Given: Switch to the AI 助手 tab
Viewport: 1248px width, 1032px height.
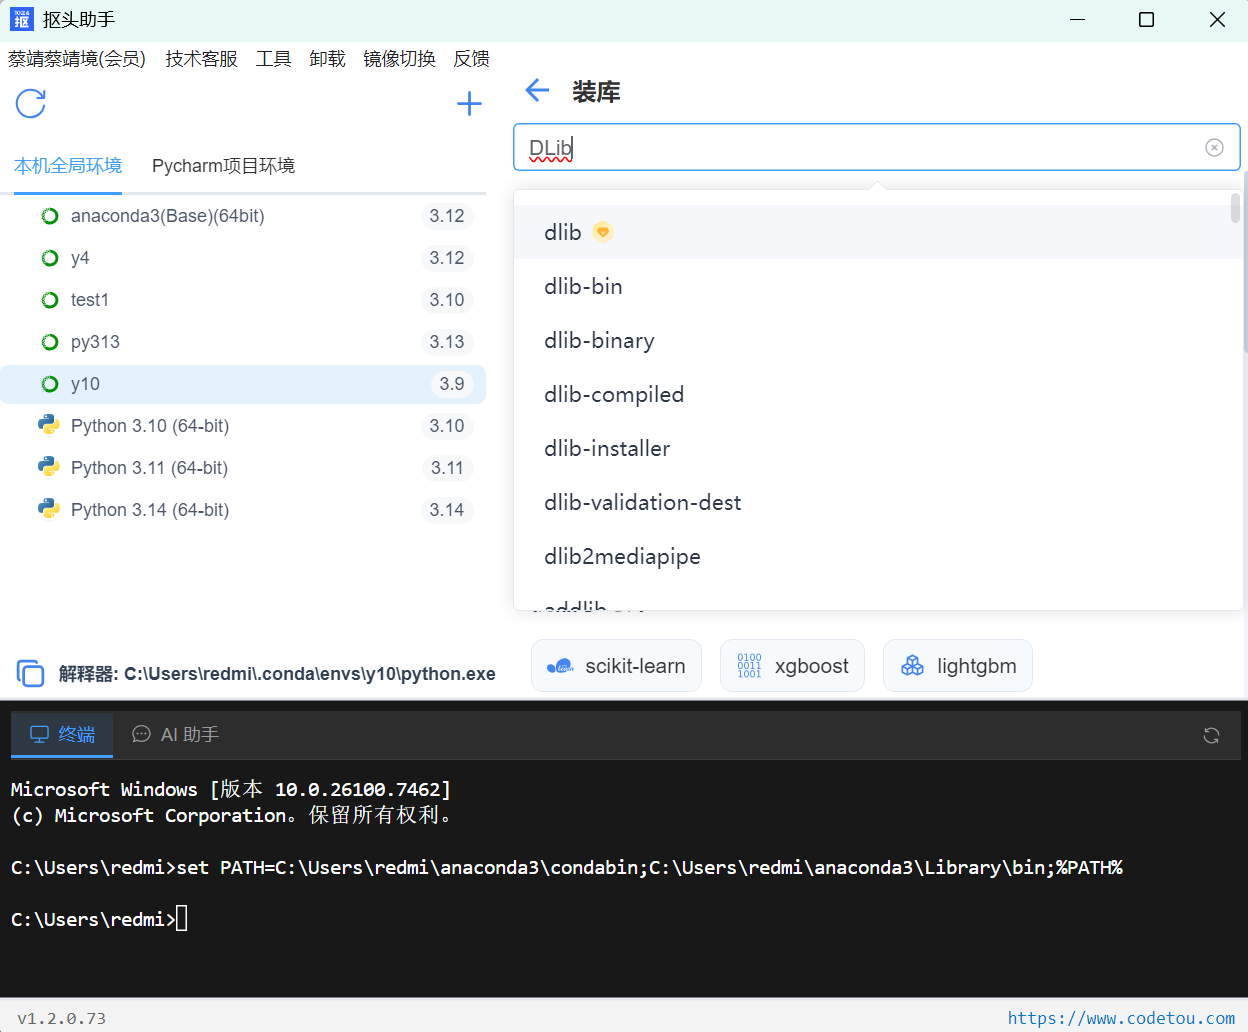Looking at the screenshot, I should pos(175,734).
